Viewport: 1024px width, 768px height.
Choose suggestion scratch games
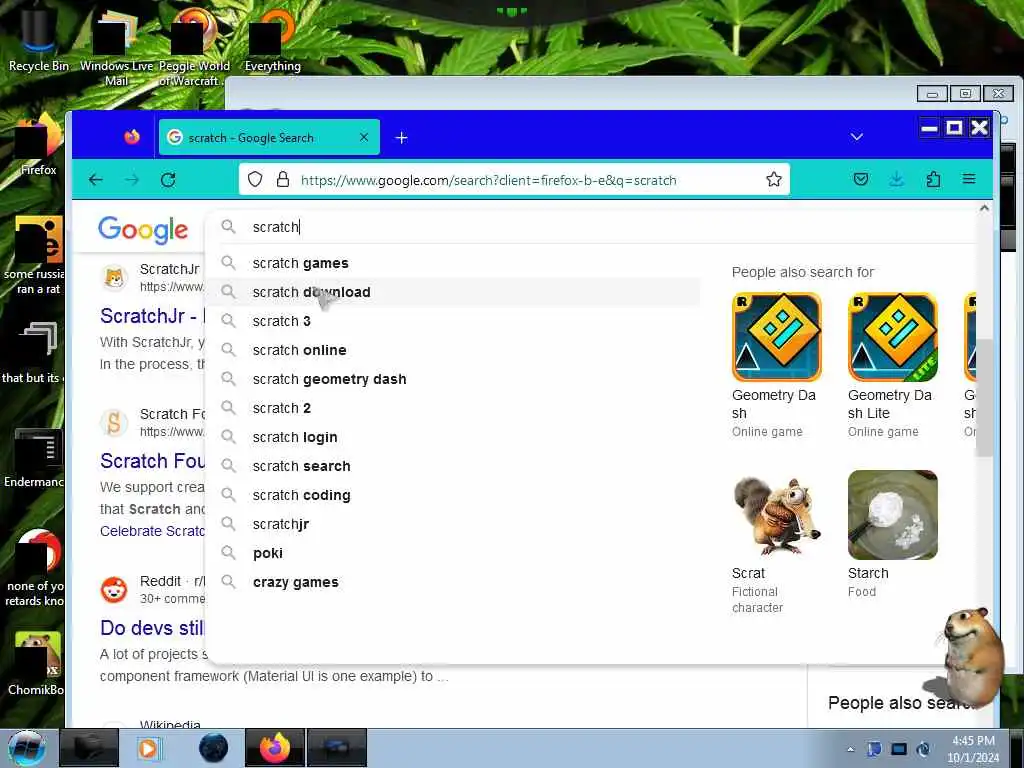pos(453,263)
